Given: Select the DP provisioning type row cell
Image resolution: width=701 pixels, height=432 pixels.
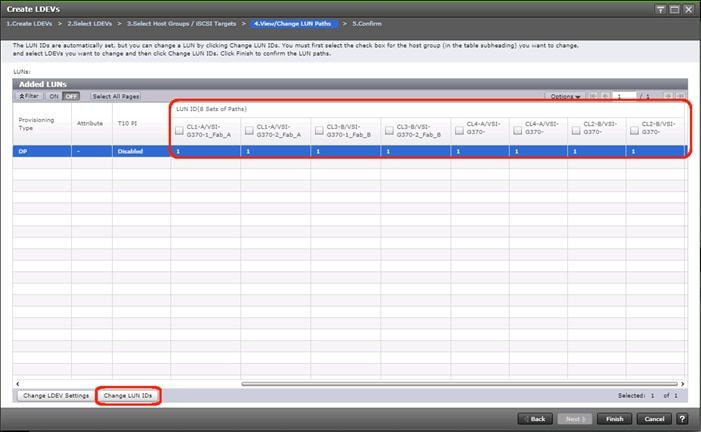Looking at the screenshot, I should [42, 151].
